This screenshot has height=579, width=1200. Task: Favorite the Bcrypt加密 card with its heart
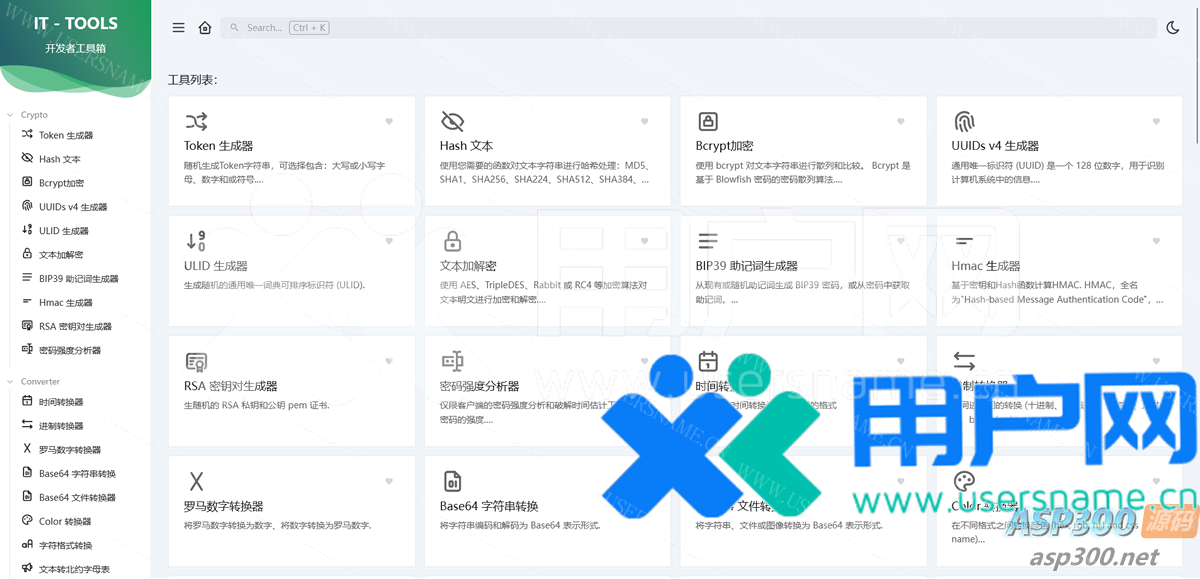901,122
